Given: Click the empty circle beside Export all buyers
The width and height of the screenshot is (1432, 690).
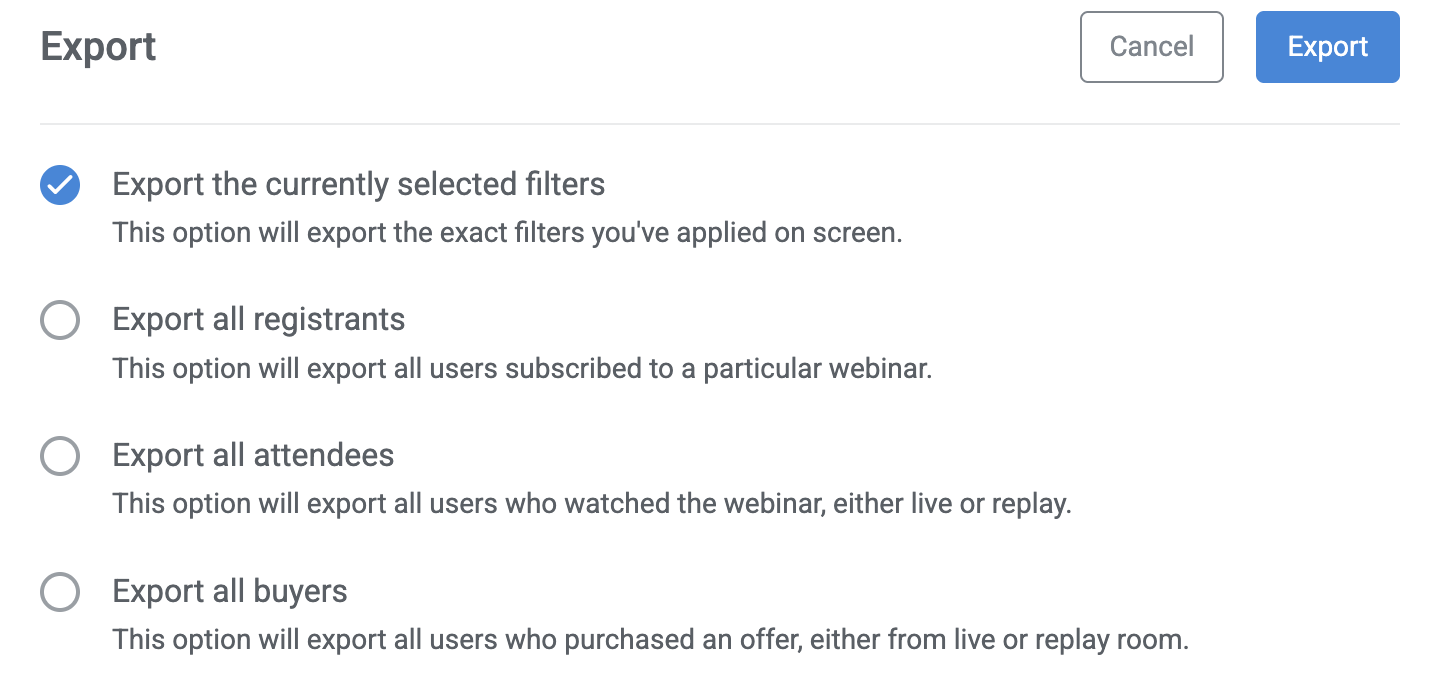Looking at the screenshot, I should (59, 592).
